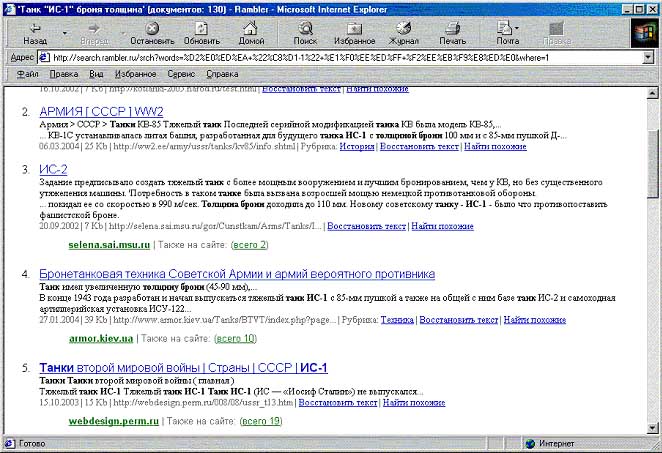Print the page with Печать
662x453 pixels.
pos(452,34)
